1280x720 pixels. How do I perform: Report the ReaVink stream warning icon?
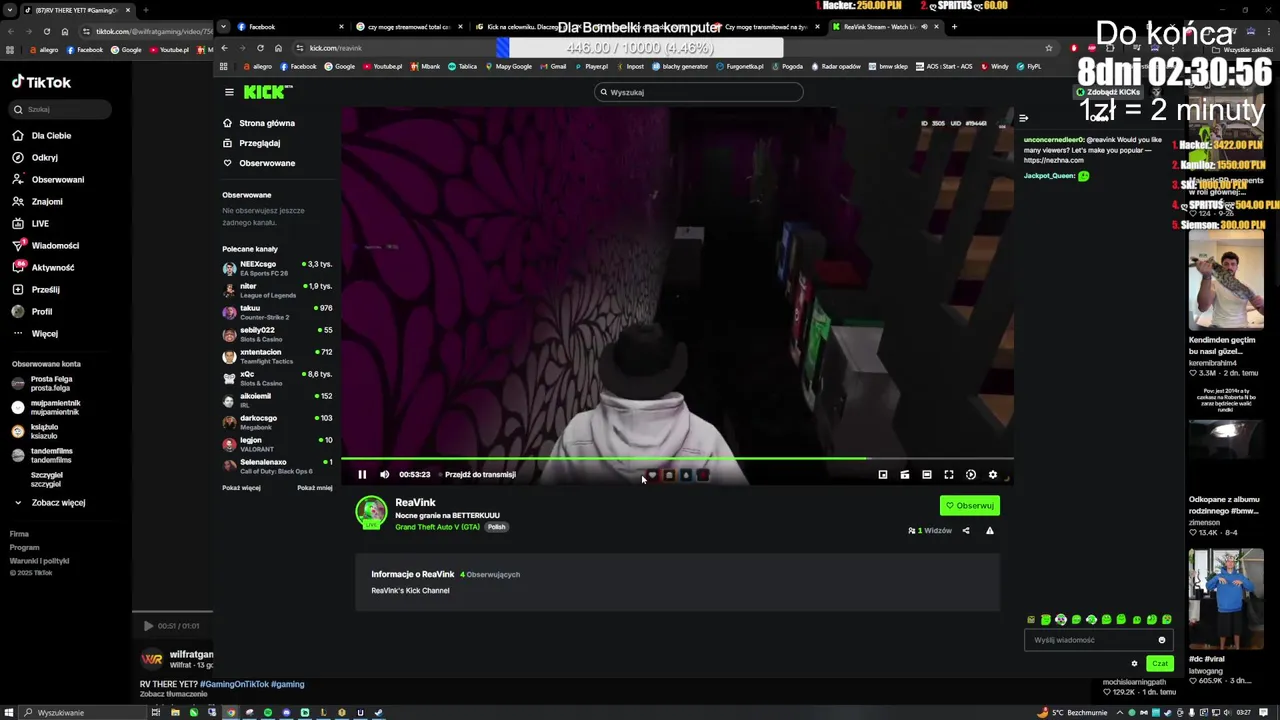point(989,531)
